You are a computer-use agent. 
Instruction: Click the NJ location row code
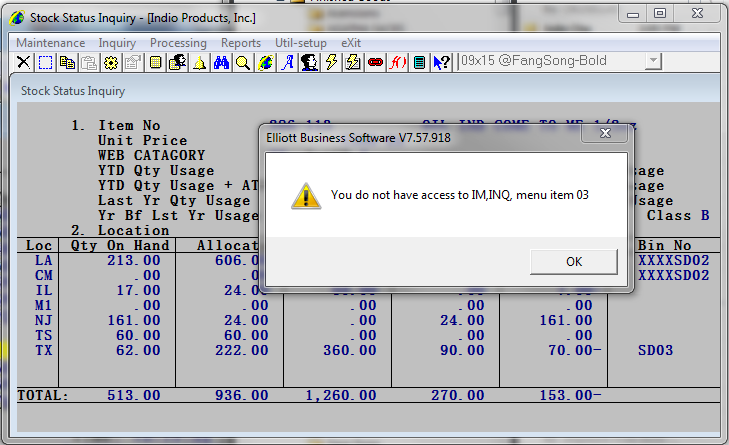click(44, 320)
